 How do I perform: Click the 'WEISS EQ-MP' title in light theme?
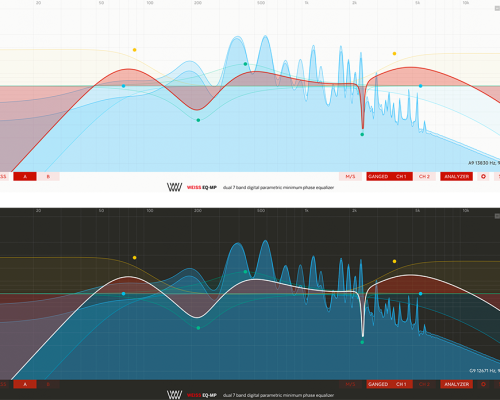click(x=202, y=188)
